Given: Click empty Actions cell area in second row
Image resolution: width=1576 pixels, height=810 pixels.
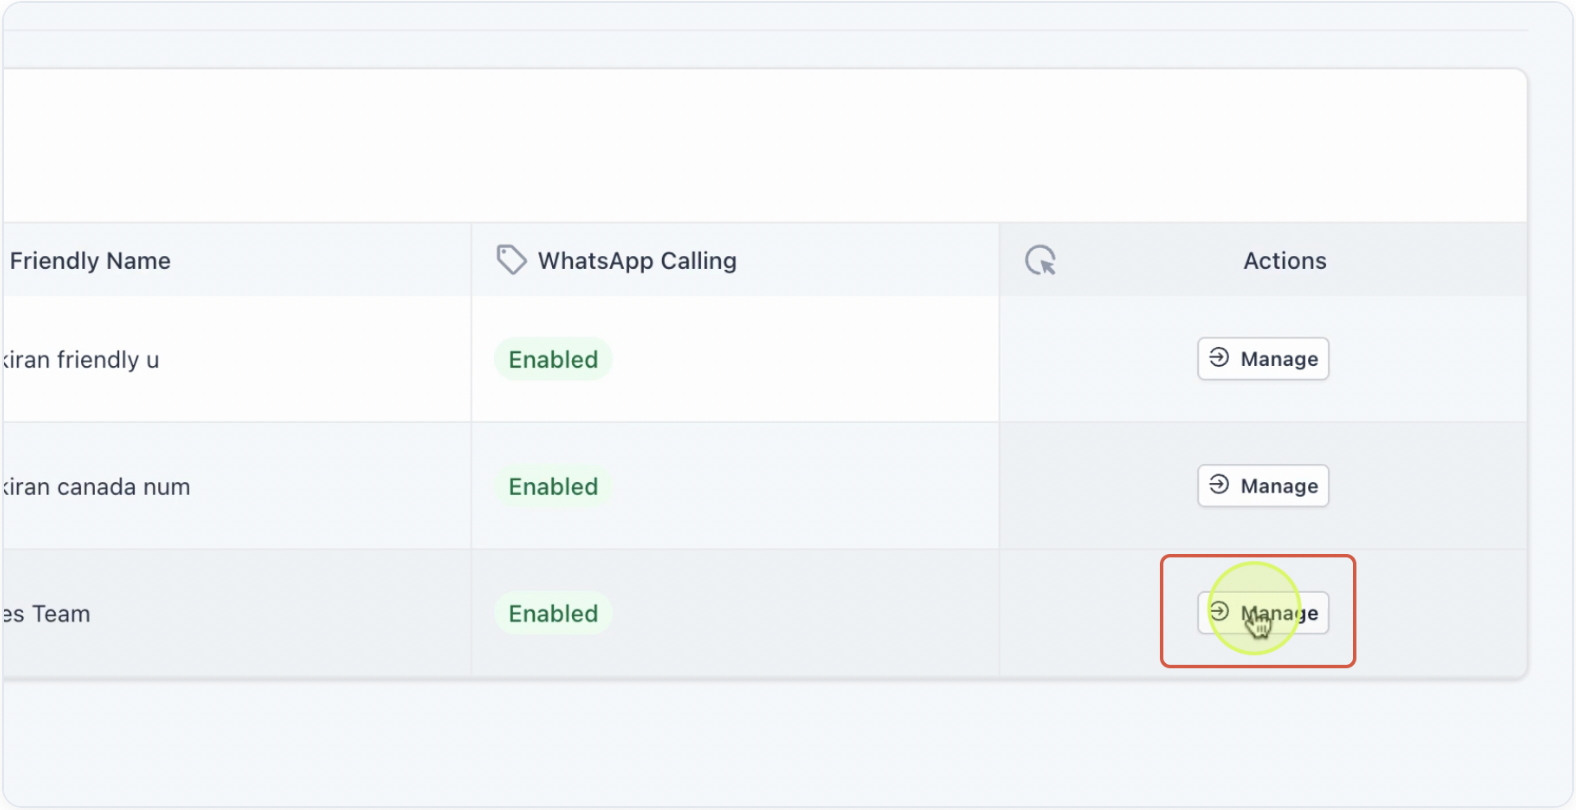Looking at the screenshot, I should pos(1100,486).
